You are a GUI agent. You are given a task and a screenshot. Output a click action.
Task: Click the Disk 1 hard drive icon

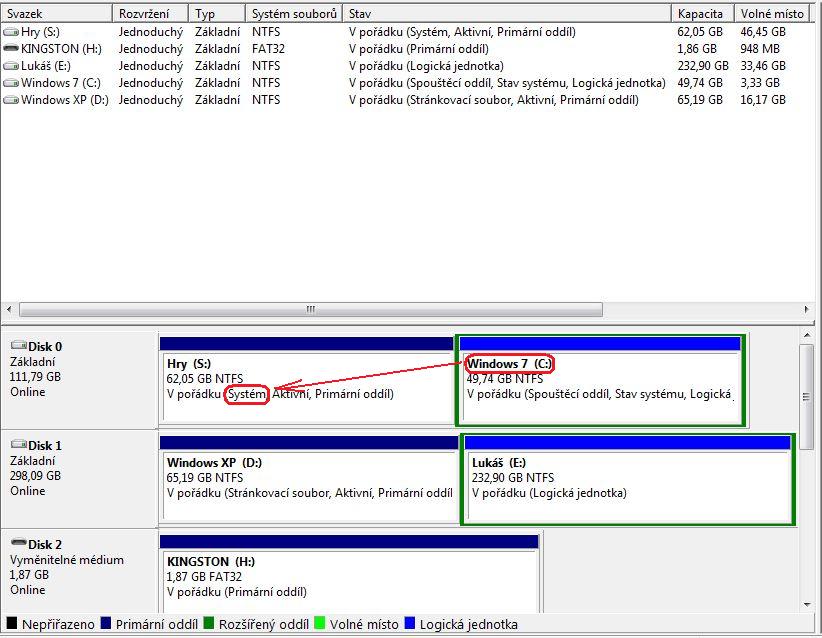[19, 444]
